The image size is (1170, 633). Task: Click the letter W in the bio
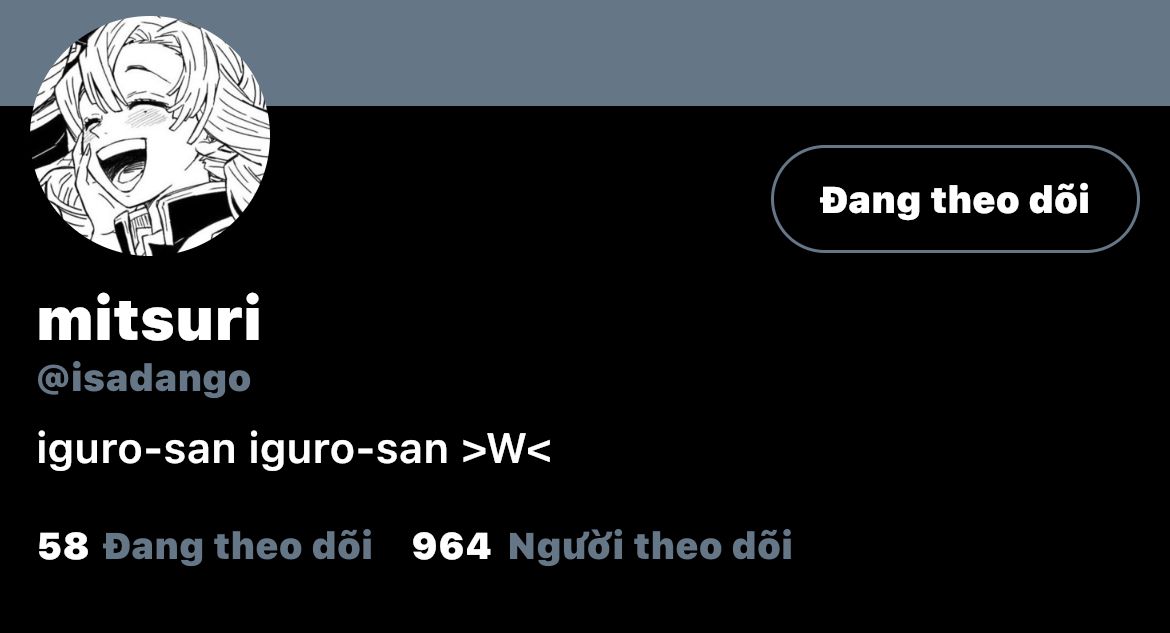tap(507, 449)
